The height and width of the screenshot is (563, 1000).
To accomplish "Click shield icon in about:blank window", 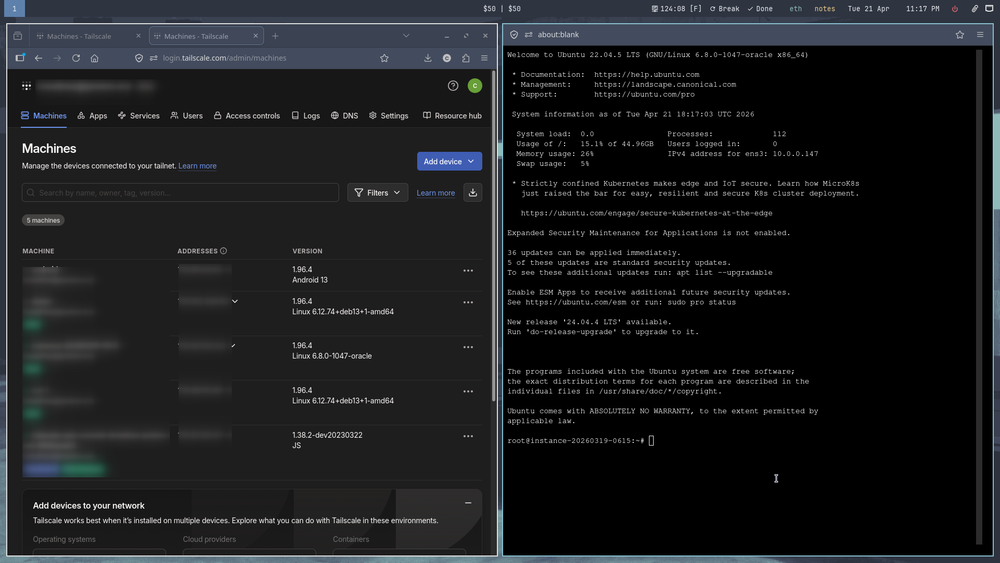I will (x=514, y=34).
